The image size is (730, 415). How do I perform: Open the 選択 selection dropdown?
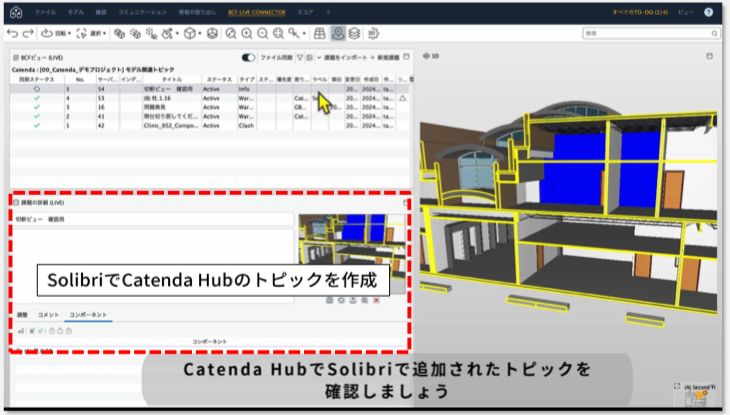(96, 33)
